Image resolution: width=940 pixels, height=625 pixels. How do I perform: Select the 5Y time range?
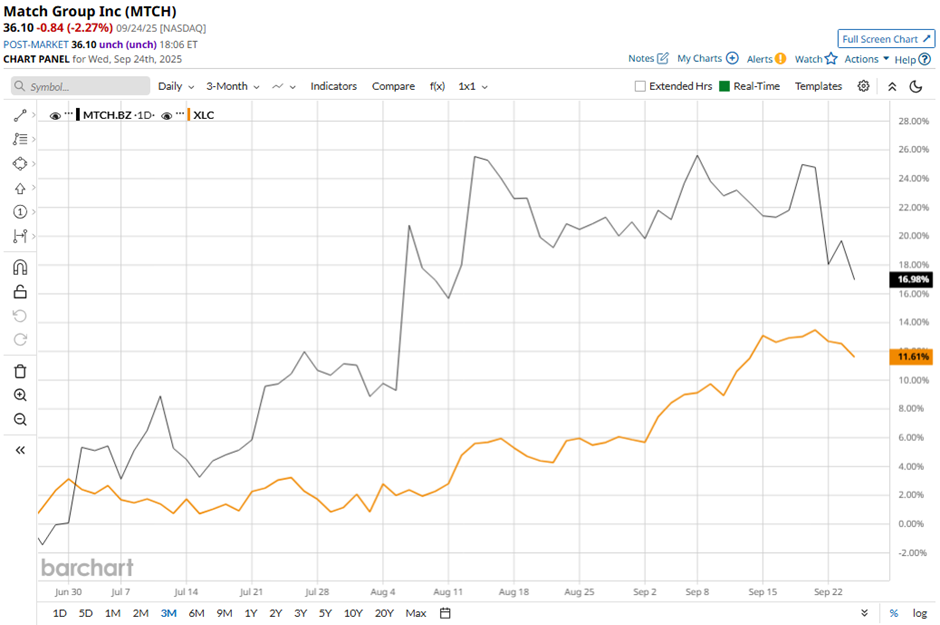[325, 613]
